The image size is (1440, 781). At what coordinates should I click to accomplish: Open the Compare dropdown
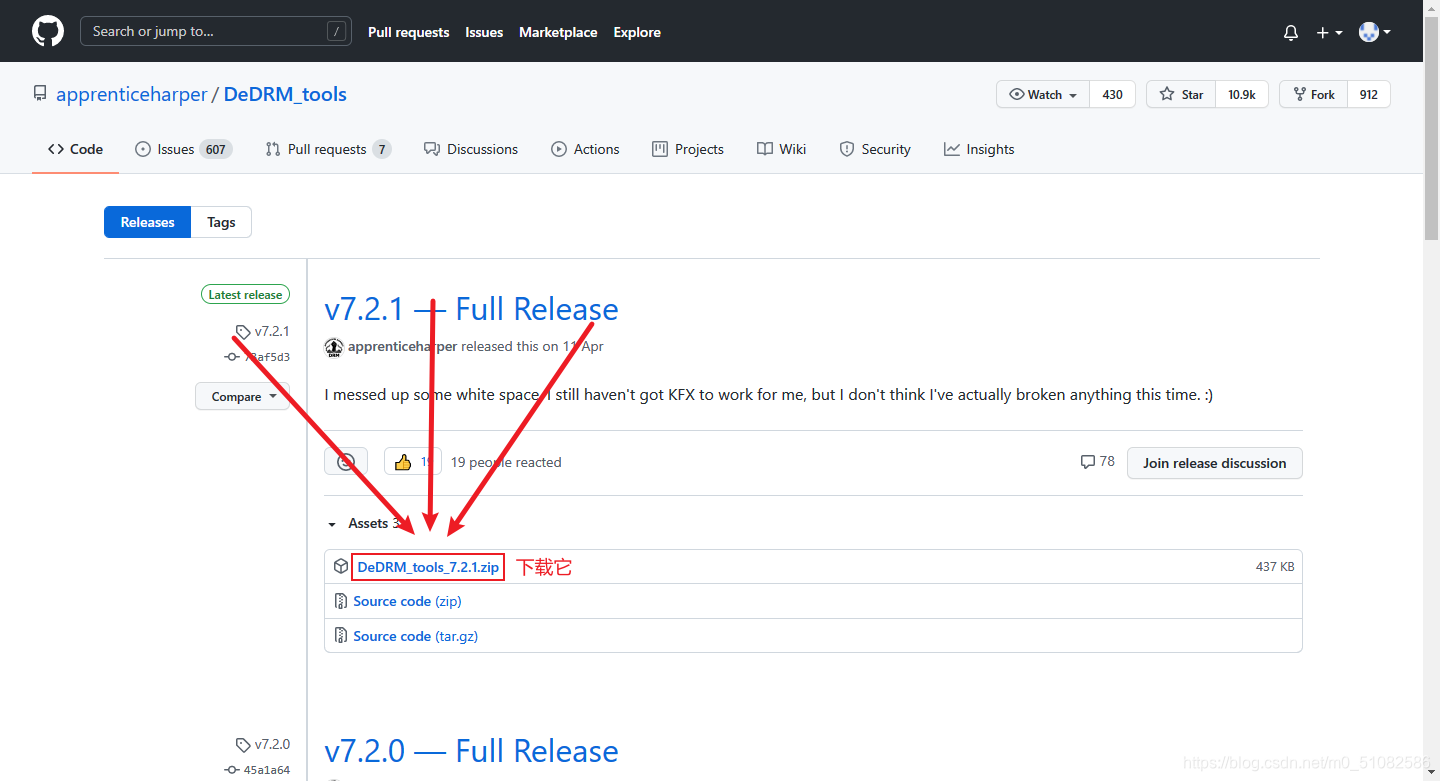coord(242,396)
